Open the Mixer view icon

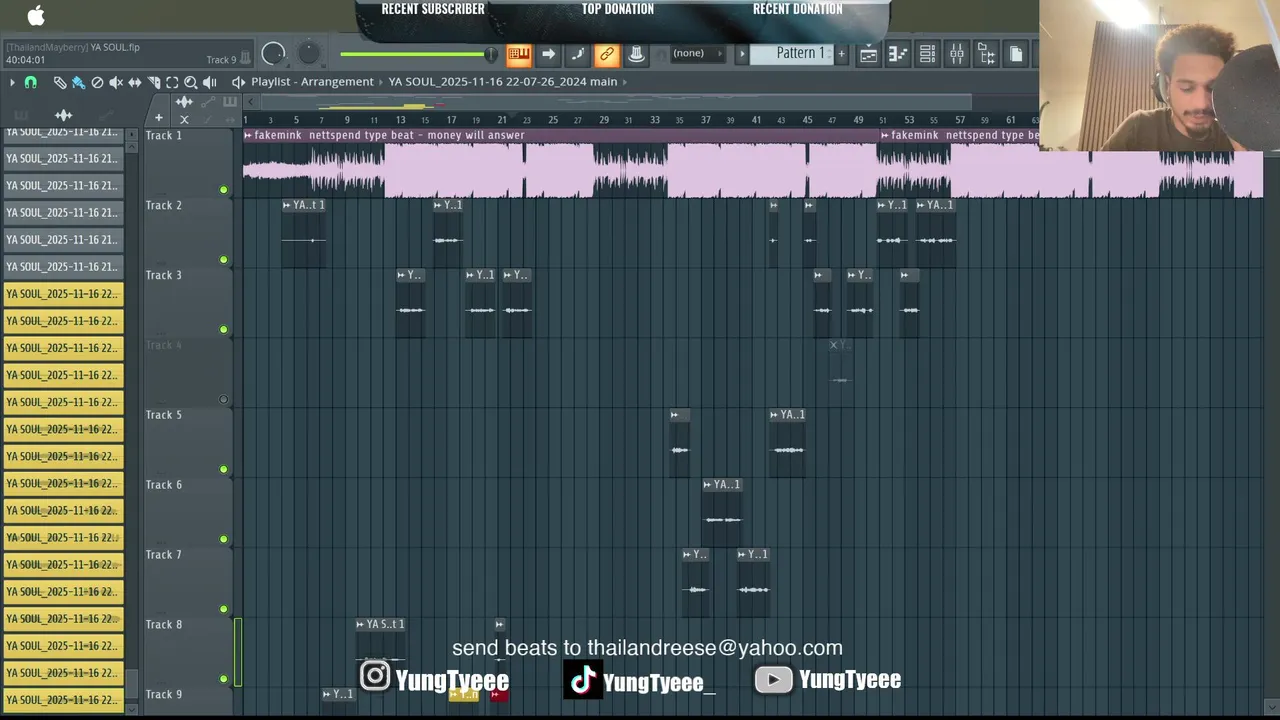click(957, 54)
